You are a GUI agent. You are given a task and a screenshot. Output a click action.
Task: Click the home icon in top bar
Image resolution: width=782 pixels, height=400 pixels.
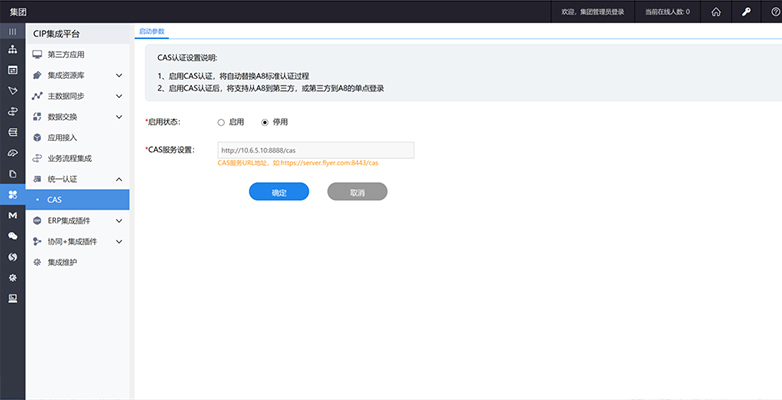point(716,11)
